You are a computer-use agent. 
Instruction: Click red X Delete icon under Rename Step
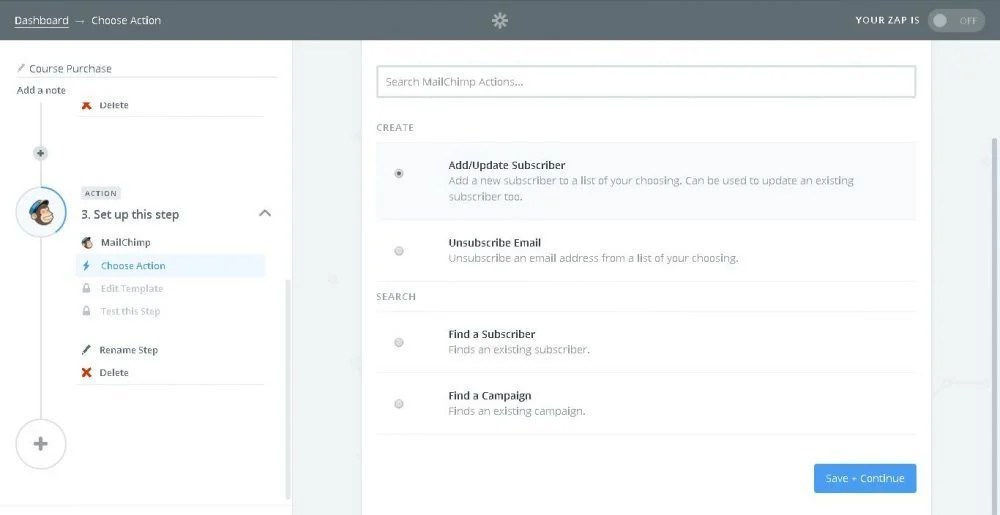click(x=87, y=373)
